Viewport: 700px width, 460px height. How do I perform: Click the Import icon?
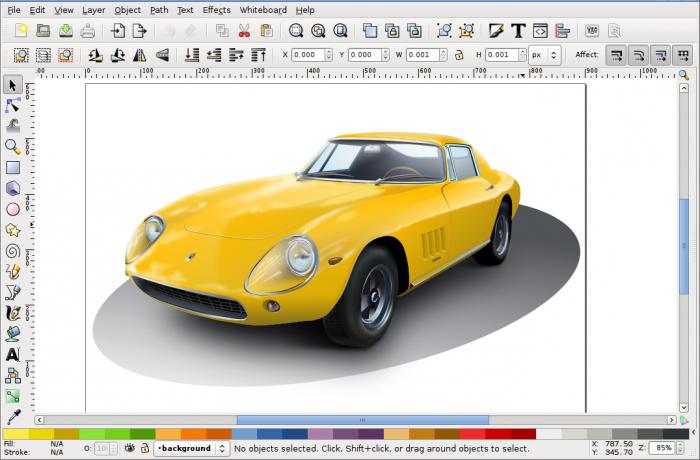118,31
